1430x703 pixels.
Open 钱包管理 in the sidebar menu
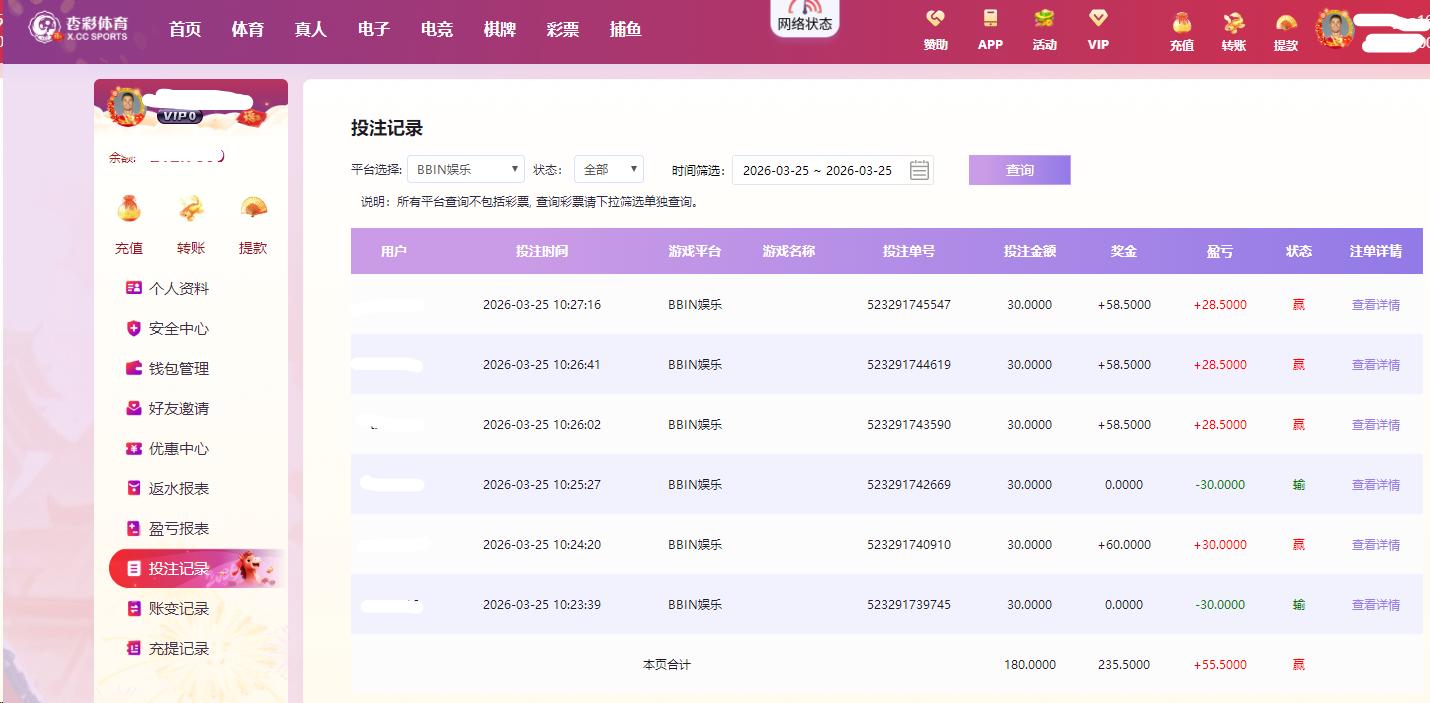pyautogui.click(x=178, y=369)
